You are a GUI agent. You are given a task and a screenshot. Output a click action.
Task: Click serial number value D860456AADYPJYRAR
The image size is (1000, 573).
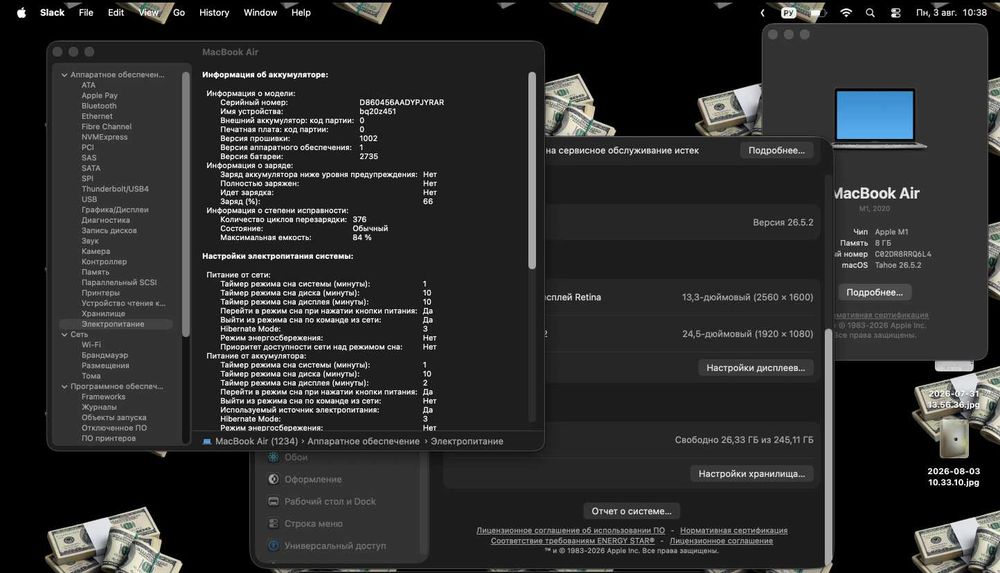401,102
